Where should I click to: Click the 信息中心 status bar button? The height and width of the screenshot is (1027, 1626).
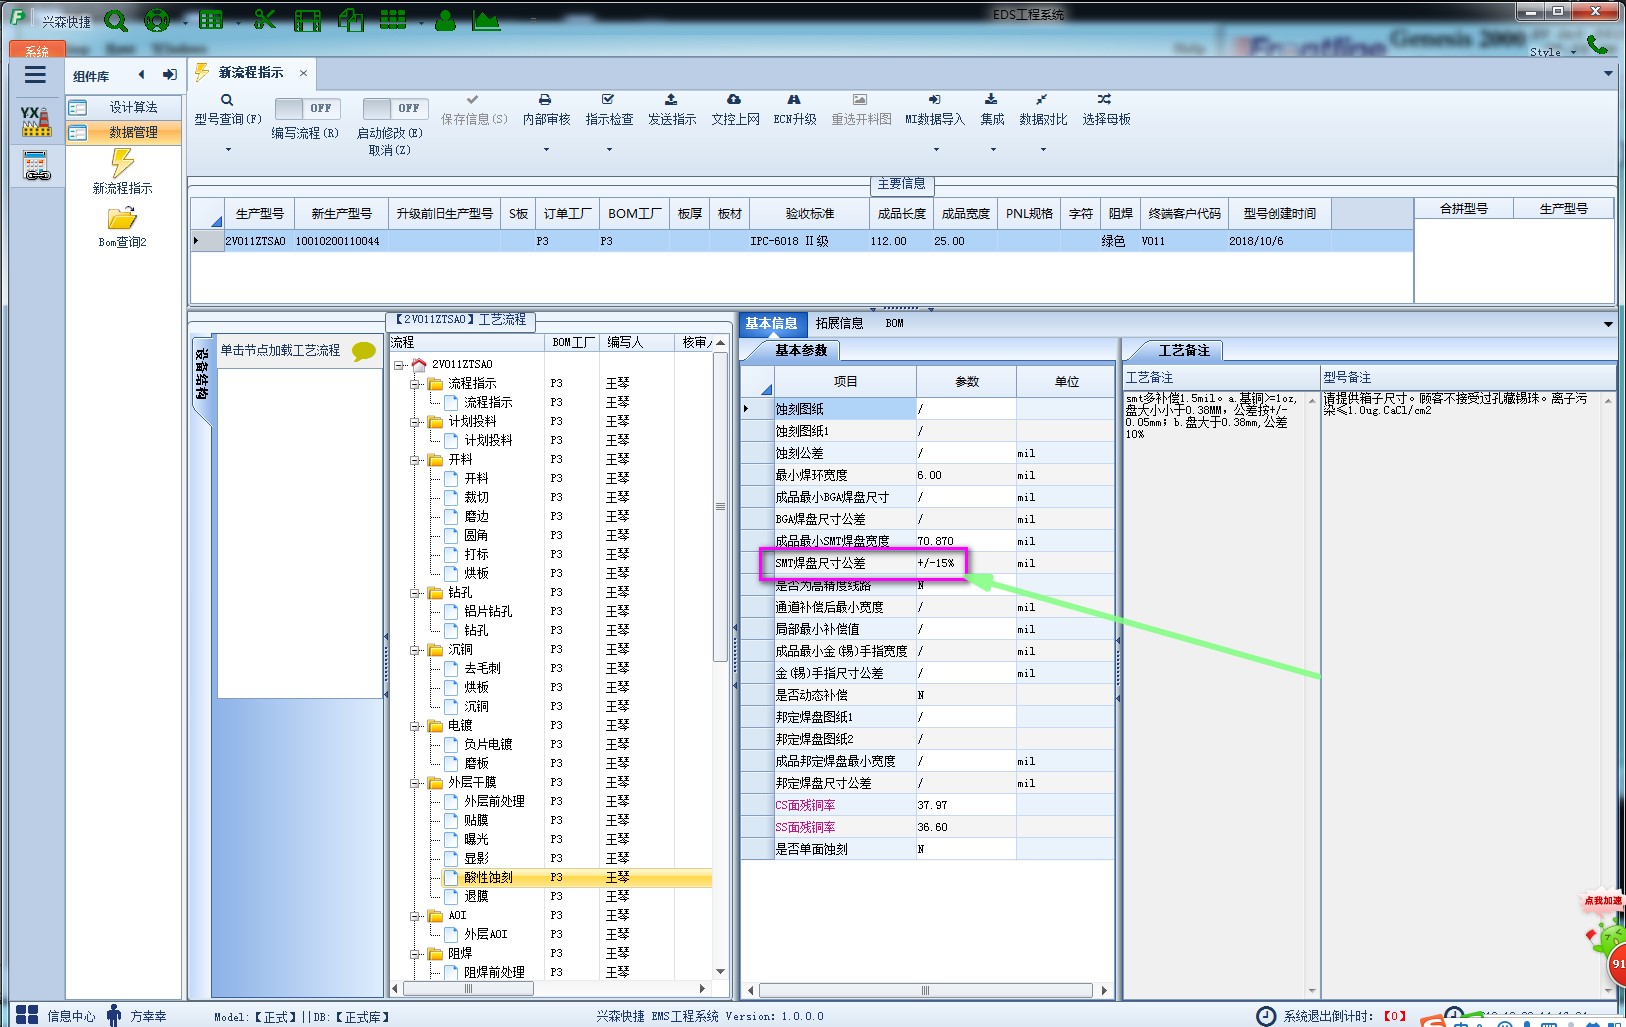tap(56, 1016)
